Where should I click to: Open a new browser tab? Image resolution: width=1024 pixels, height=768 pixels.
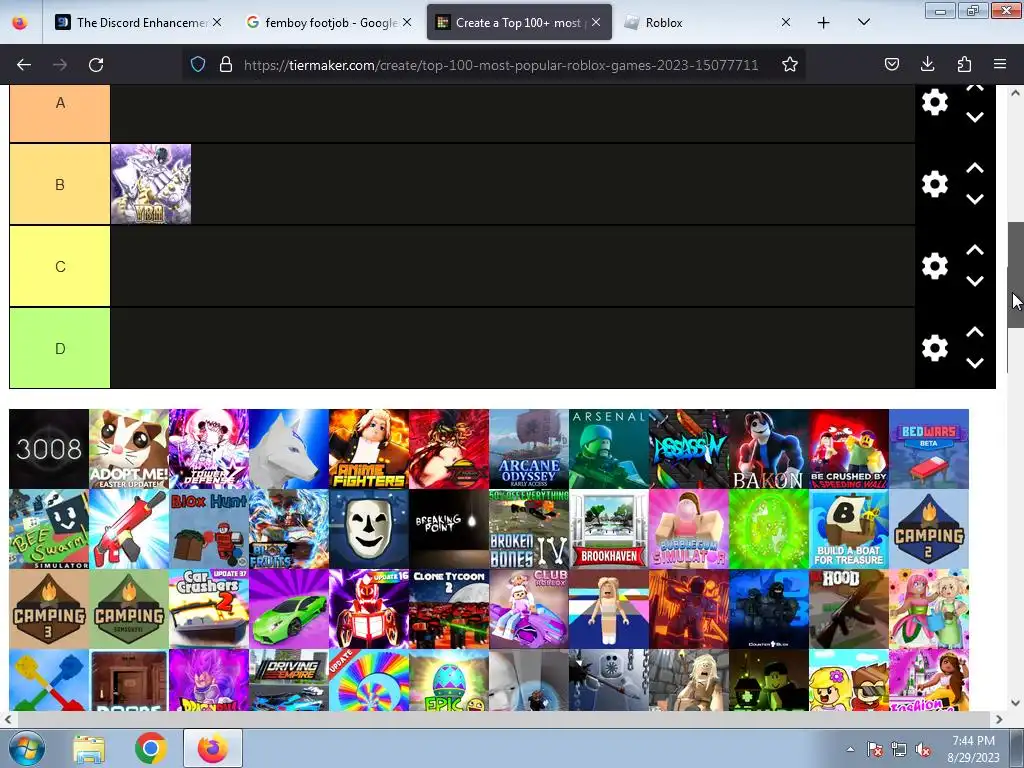click(x=824, y=23)
